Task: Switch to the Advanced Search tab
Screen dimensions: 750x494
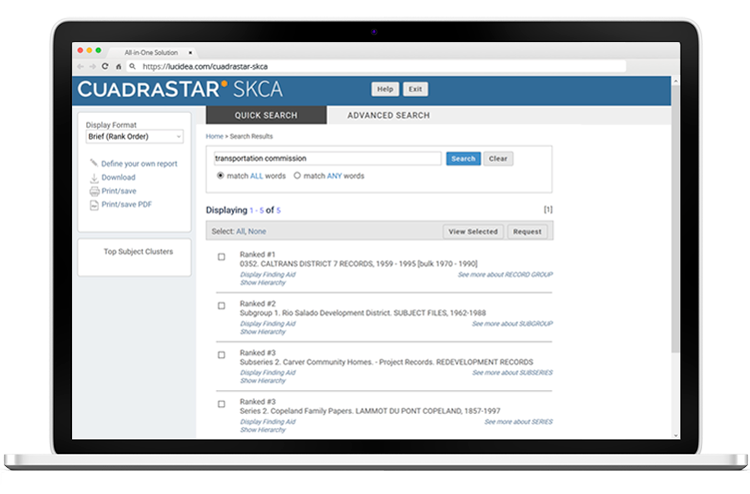Action: [x=388, y=115]
